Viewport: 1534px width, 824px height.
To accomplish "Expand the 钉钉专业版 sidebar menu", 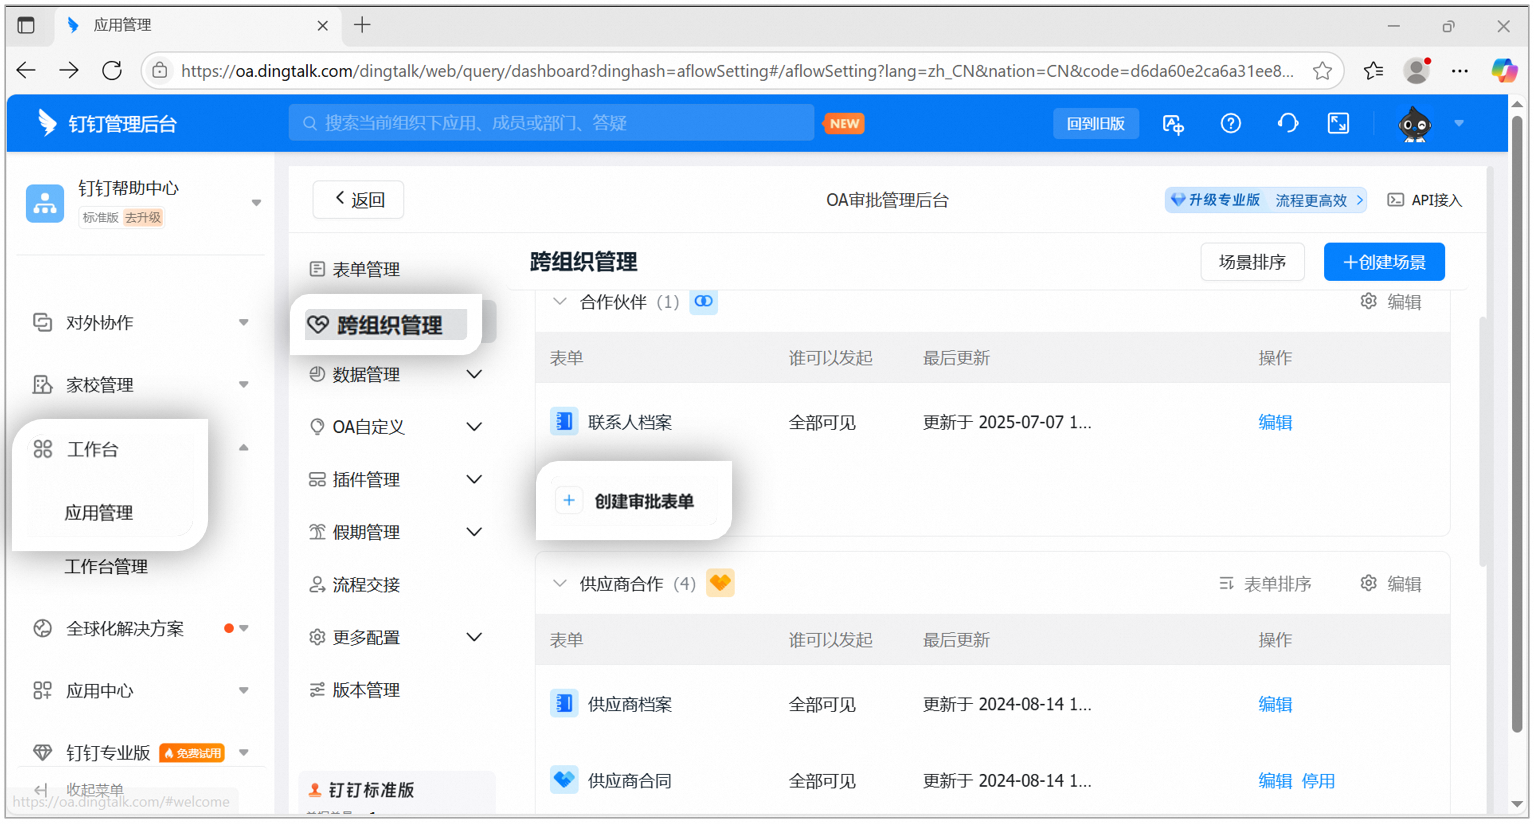I will tap(244, 752).
